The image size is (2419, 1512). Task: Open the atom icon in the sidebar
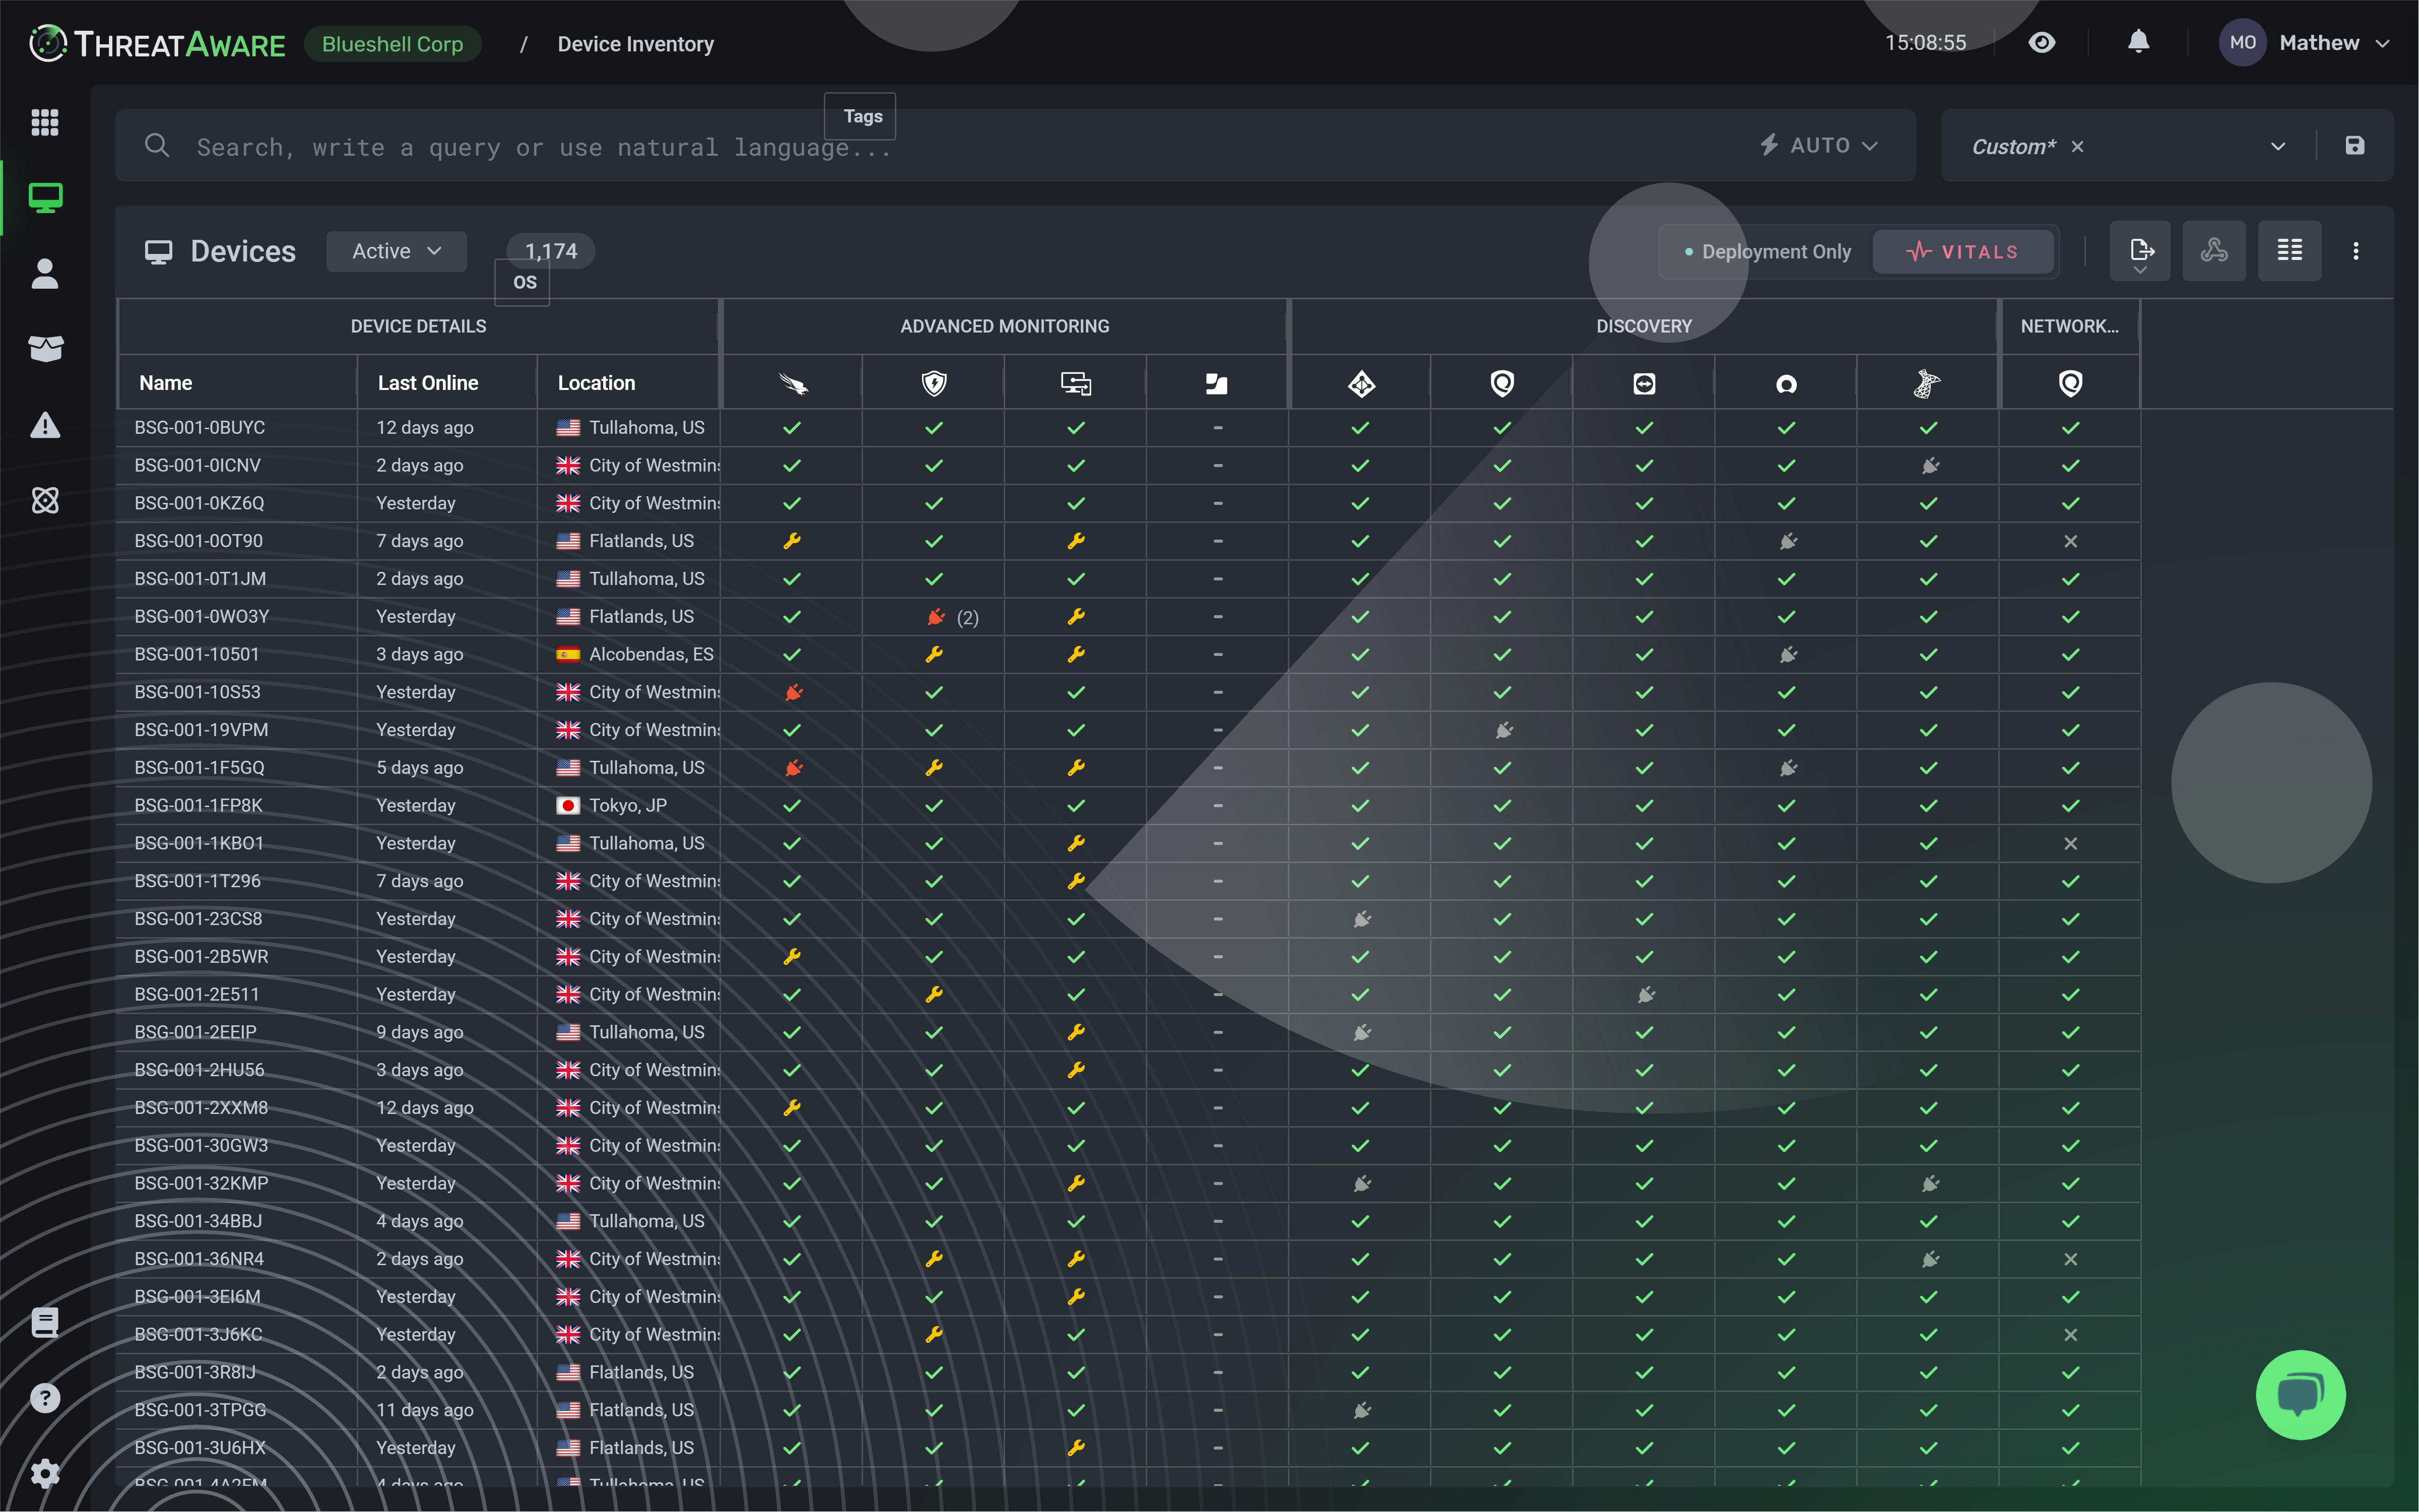click(x=45, y=500)
